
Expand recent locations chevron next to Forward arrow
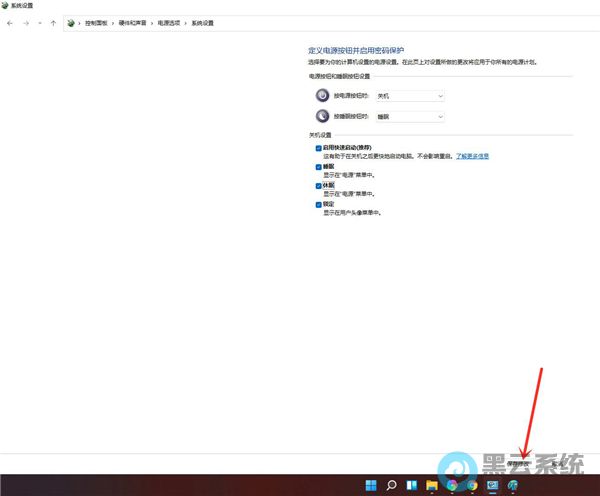39,22
